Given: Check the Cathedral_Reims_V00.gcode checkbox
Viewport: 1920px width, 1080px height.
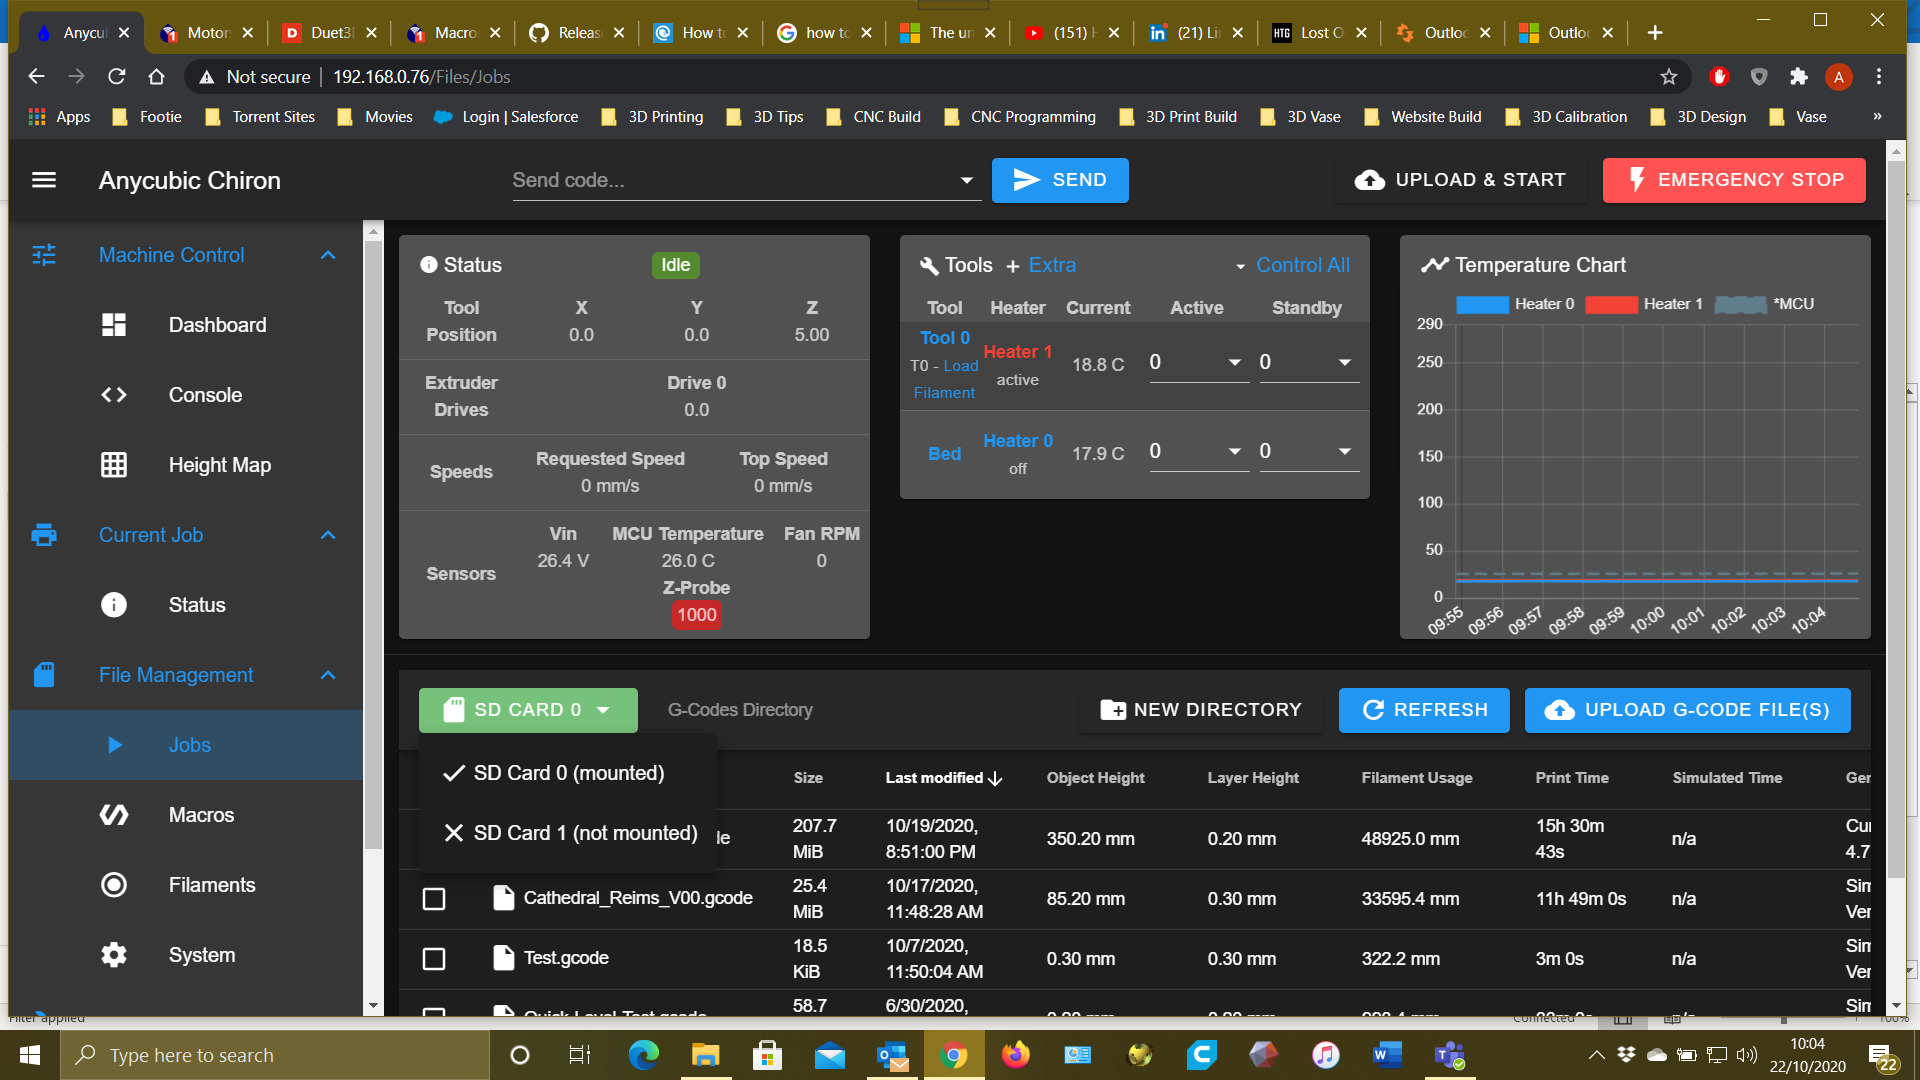Looking at the screenshot, I should (434, 899).
